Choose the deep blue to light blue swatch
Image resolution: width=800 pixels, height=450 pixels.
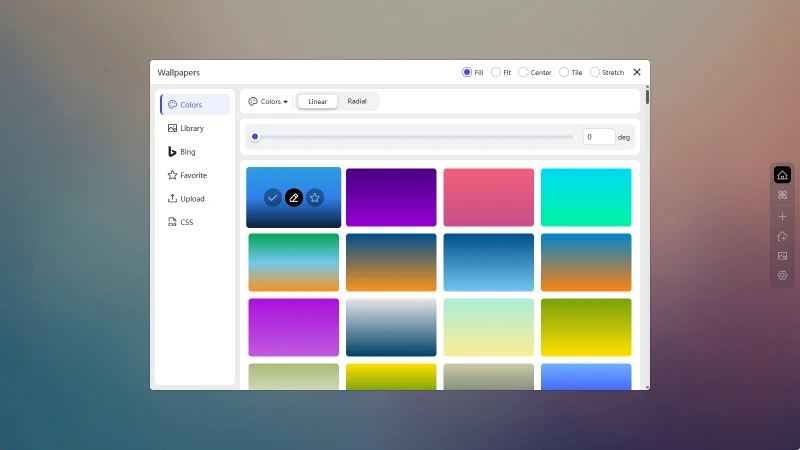pyautogui.click(x=489, y=262)
